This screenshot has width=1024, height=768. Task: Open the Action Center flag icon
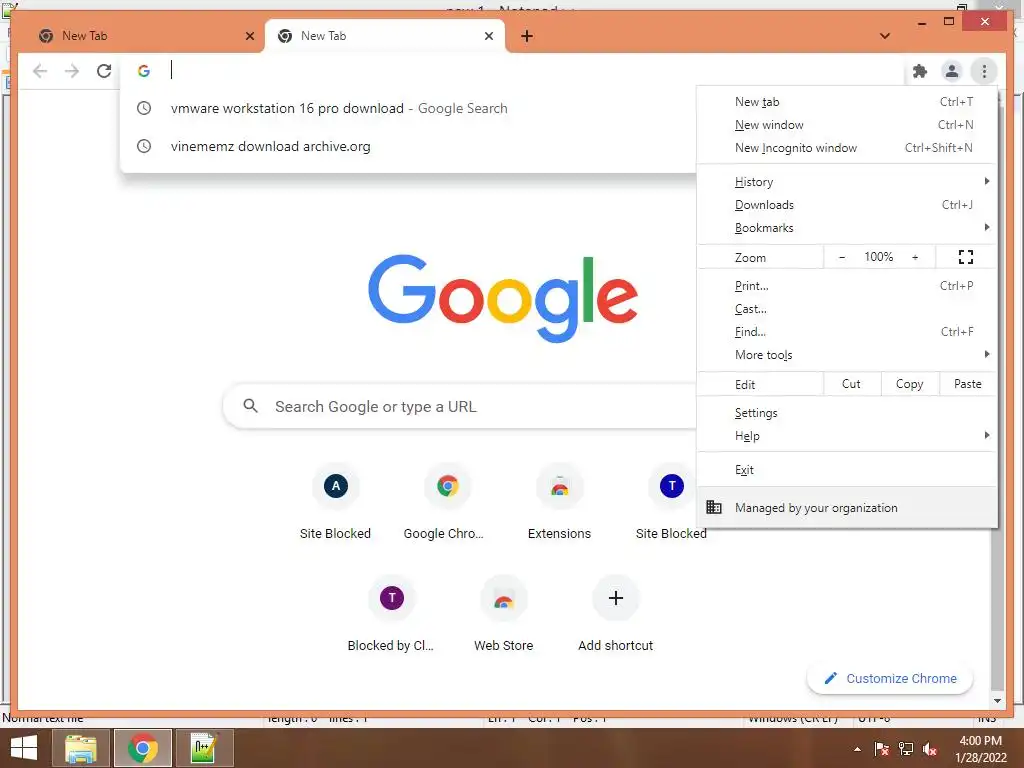(x=882, y=749)
